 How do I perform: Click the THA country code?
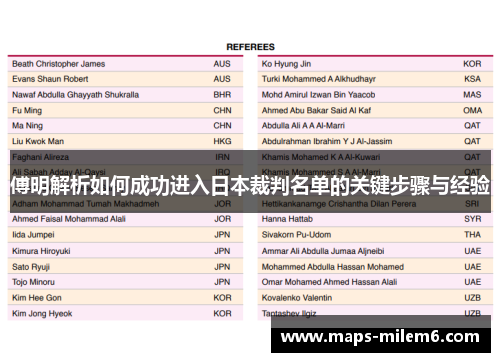pyautogui.click(x=473, y=235)
